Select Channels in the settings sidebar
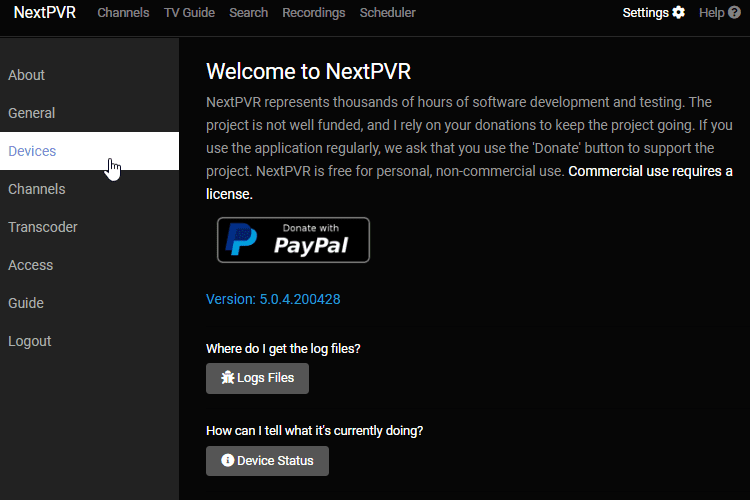 pyautogui.click(x=89, y=189)
